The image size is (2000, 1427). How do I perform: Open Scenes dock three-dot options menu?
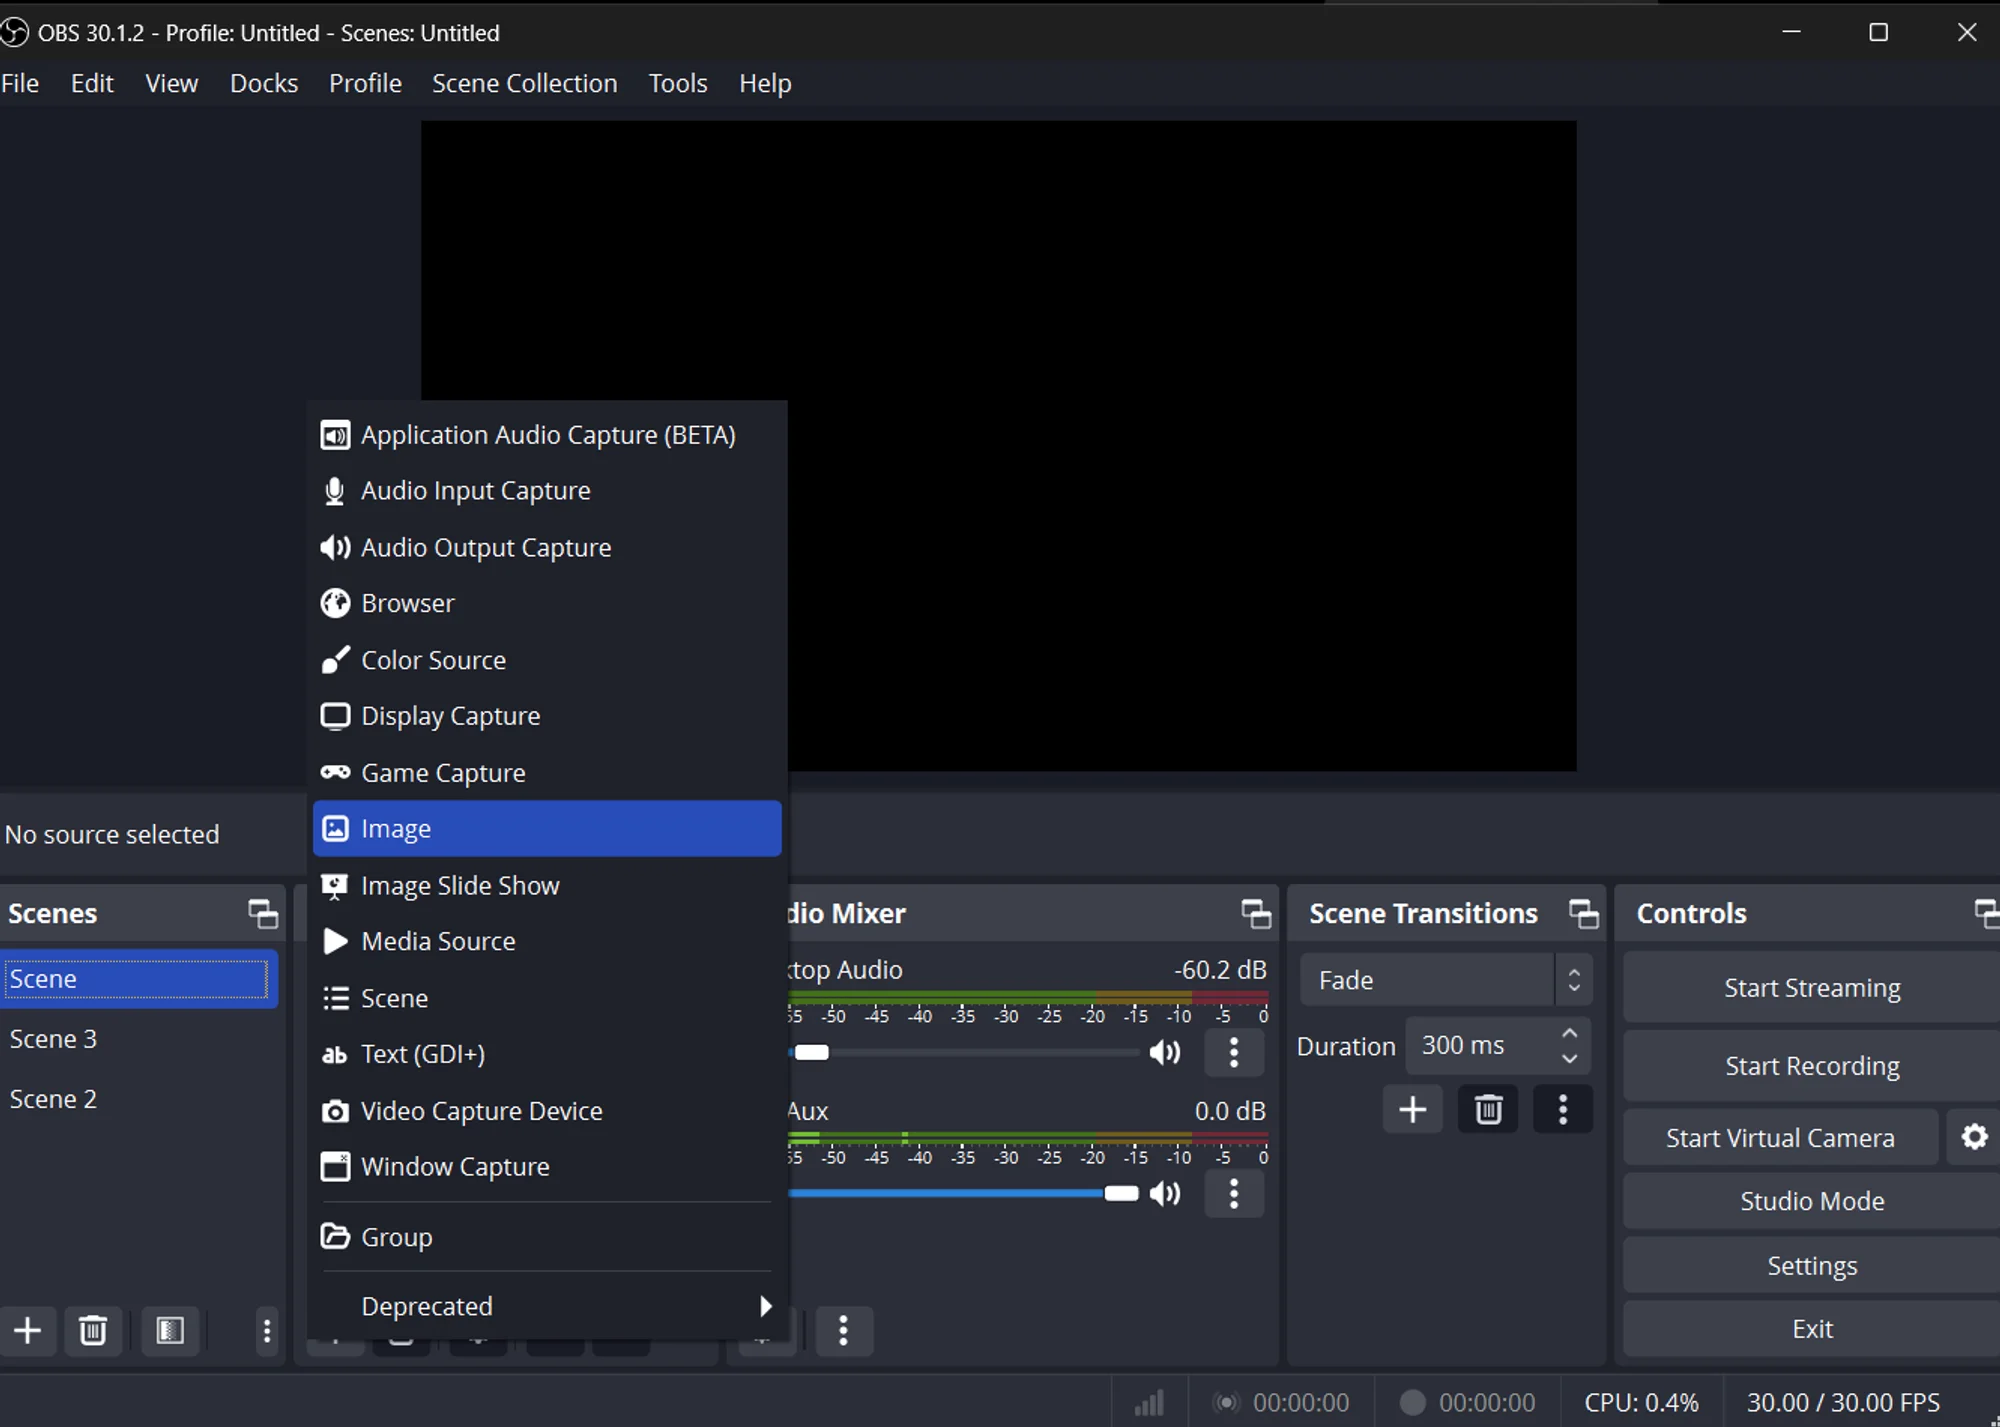[x=266, y=1330]
